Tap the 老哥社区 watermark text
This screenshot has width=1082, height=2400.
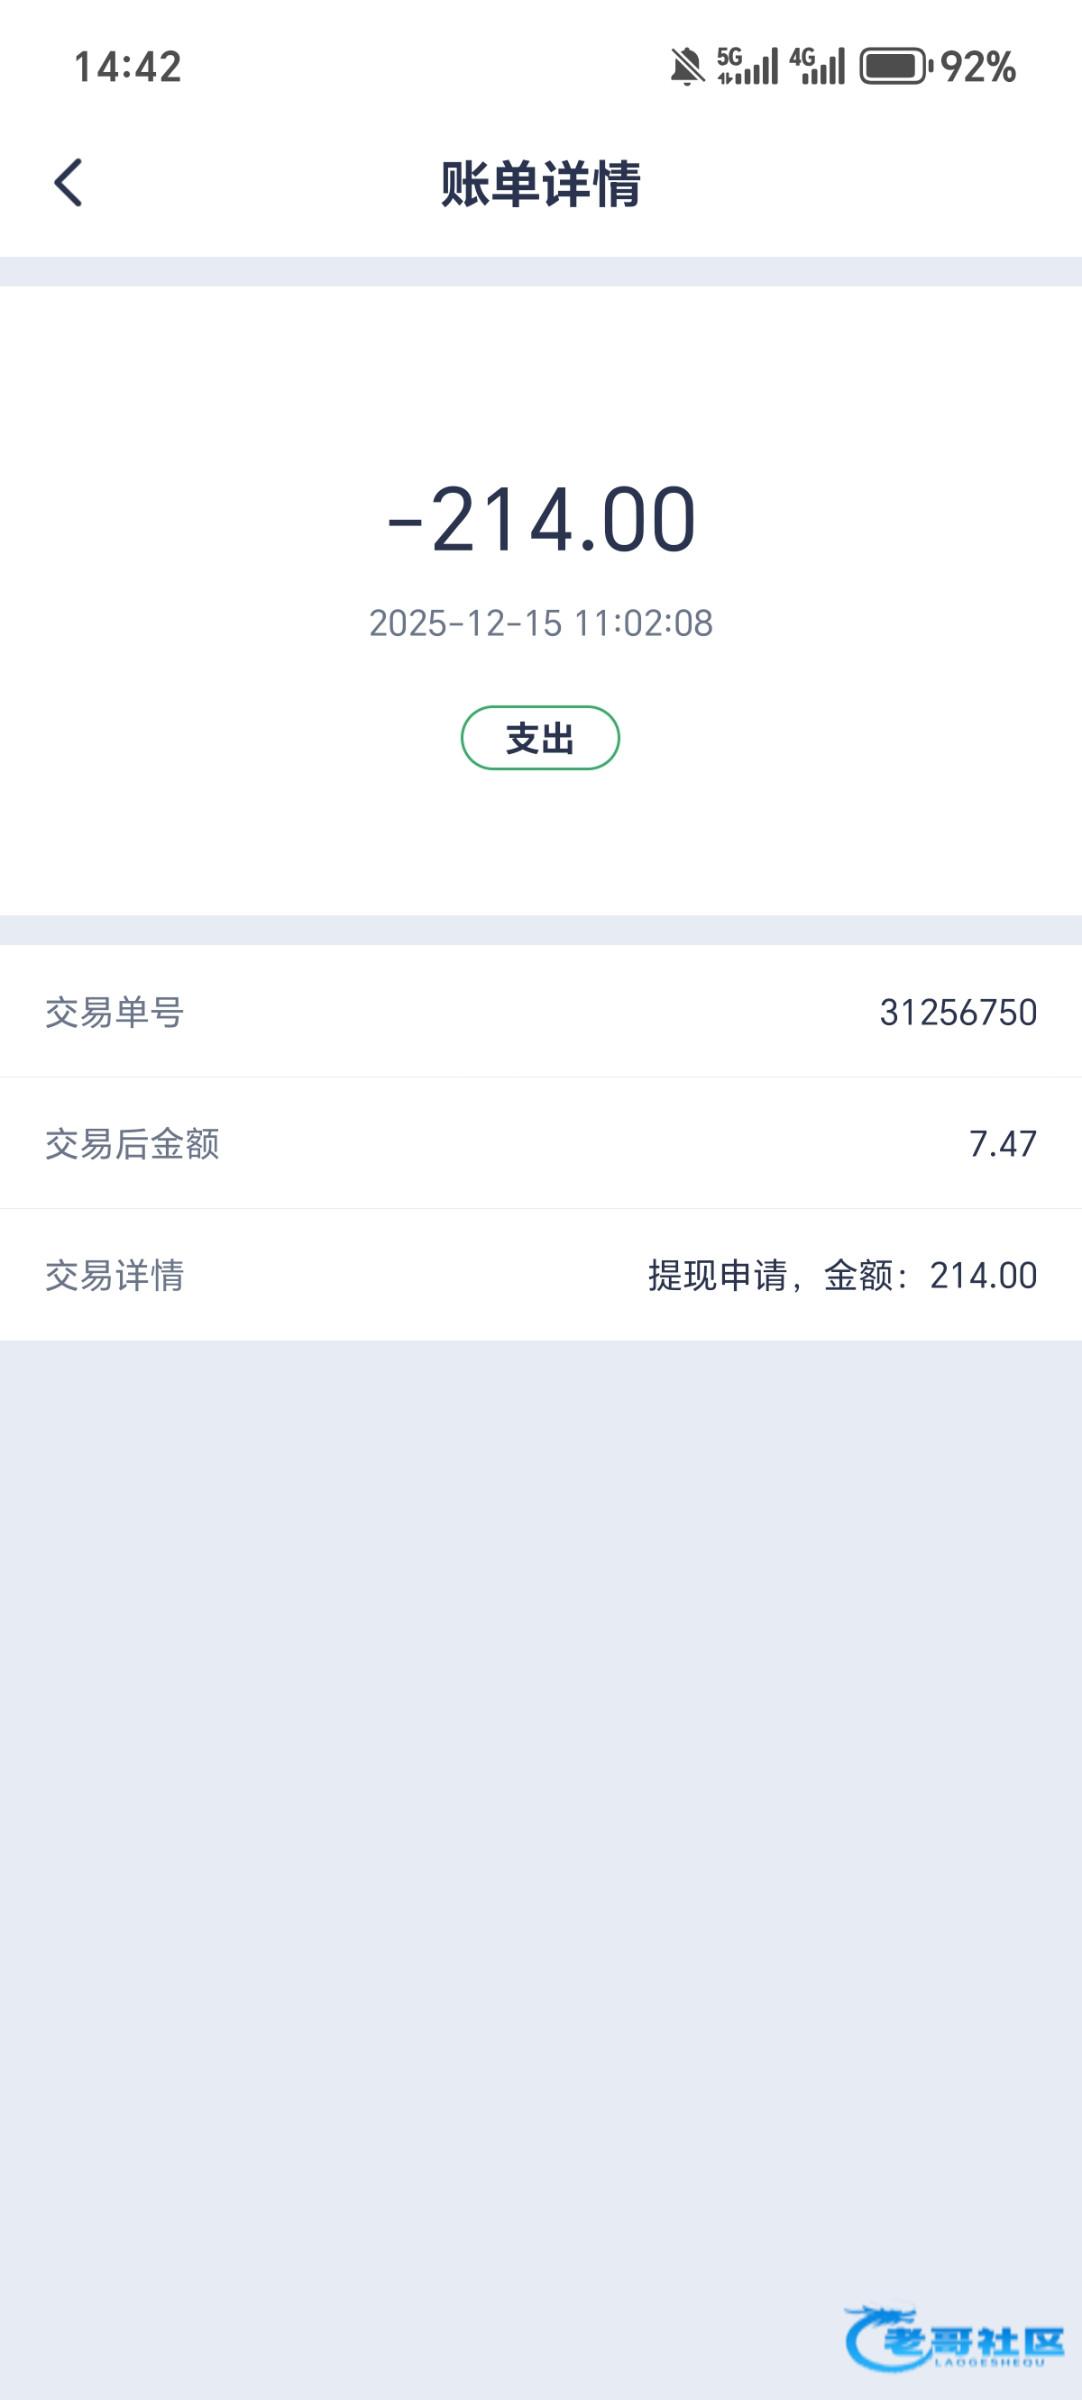coord(975,2342)
